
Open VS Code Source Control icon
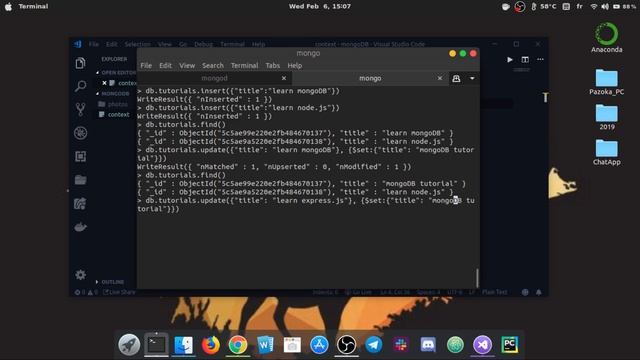coord(80,109)
